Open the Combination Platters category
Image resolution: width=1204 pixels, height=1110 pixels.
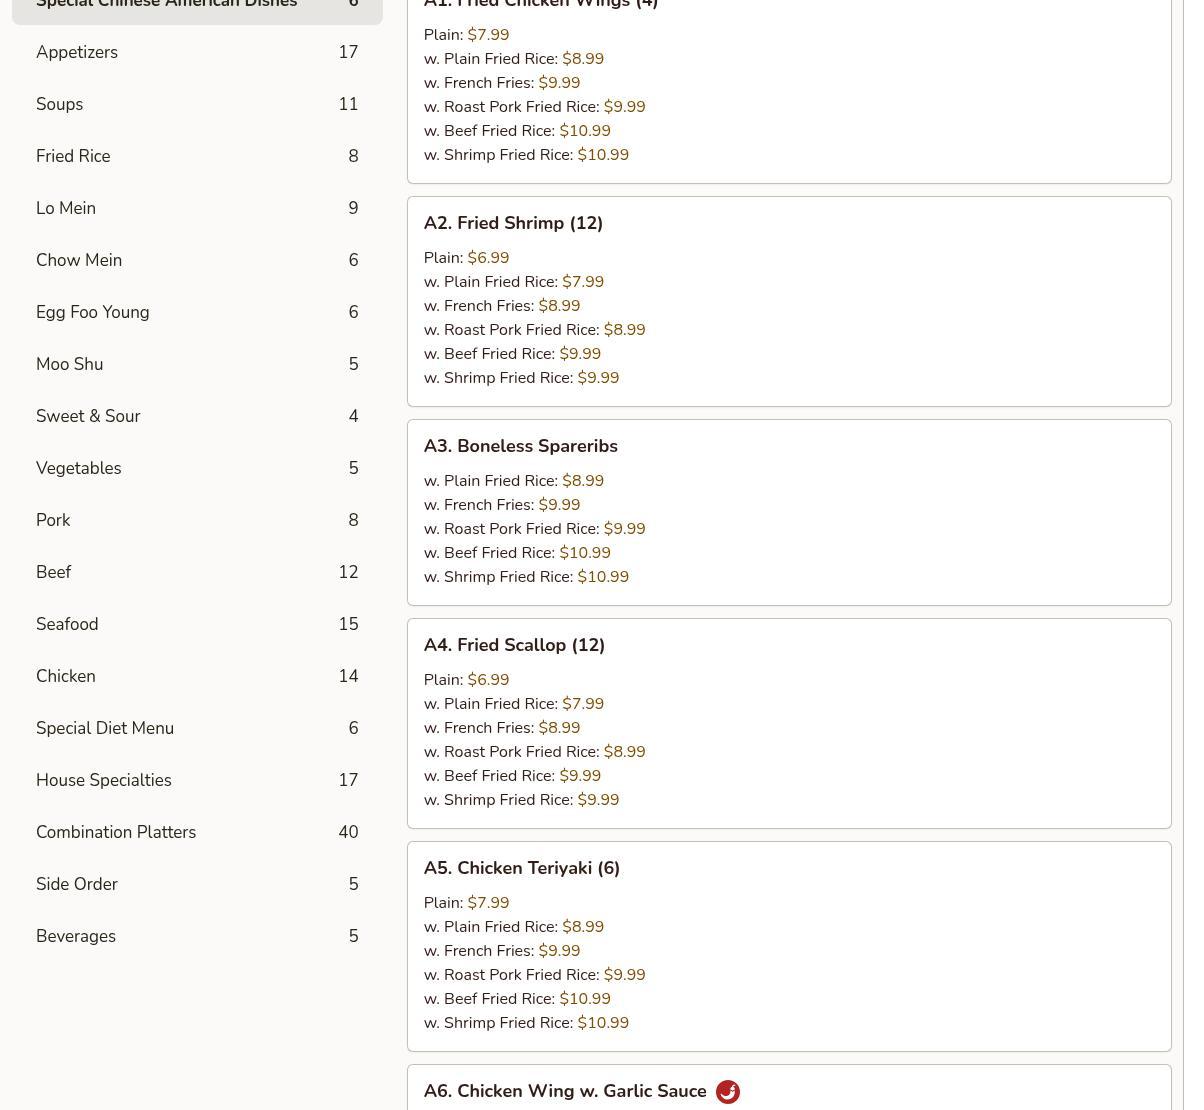click(197, 832)
